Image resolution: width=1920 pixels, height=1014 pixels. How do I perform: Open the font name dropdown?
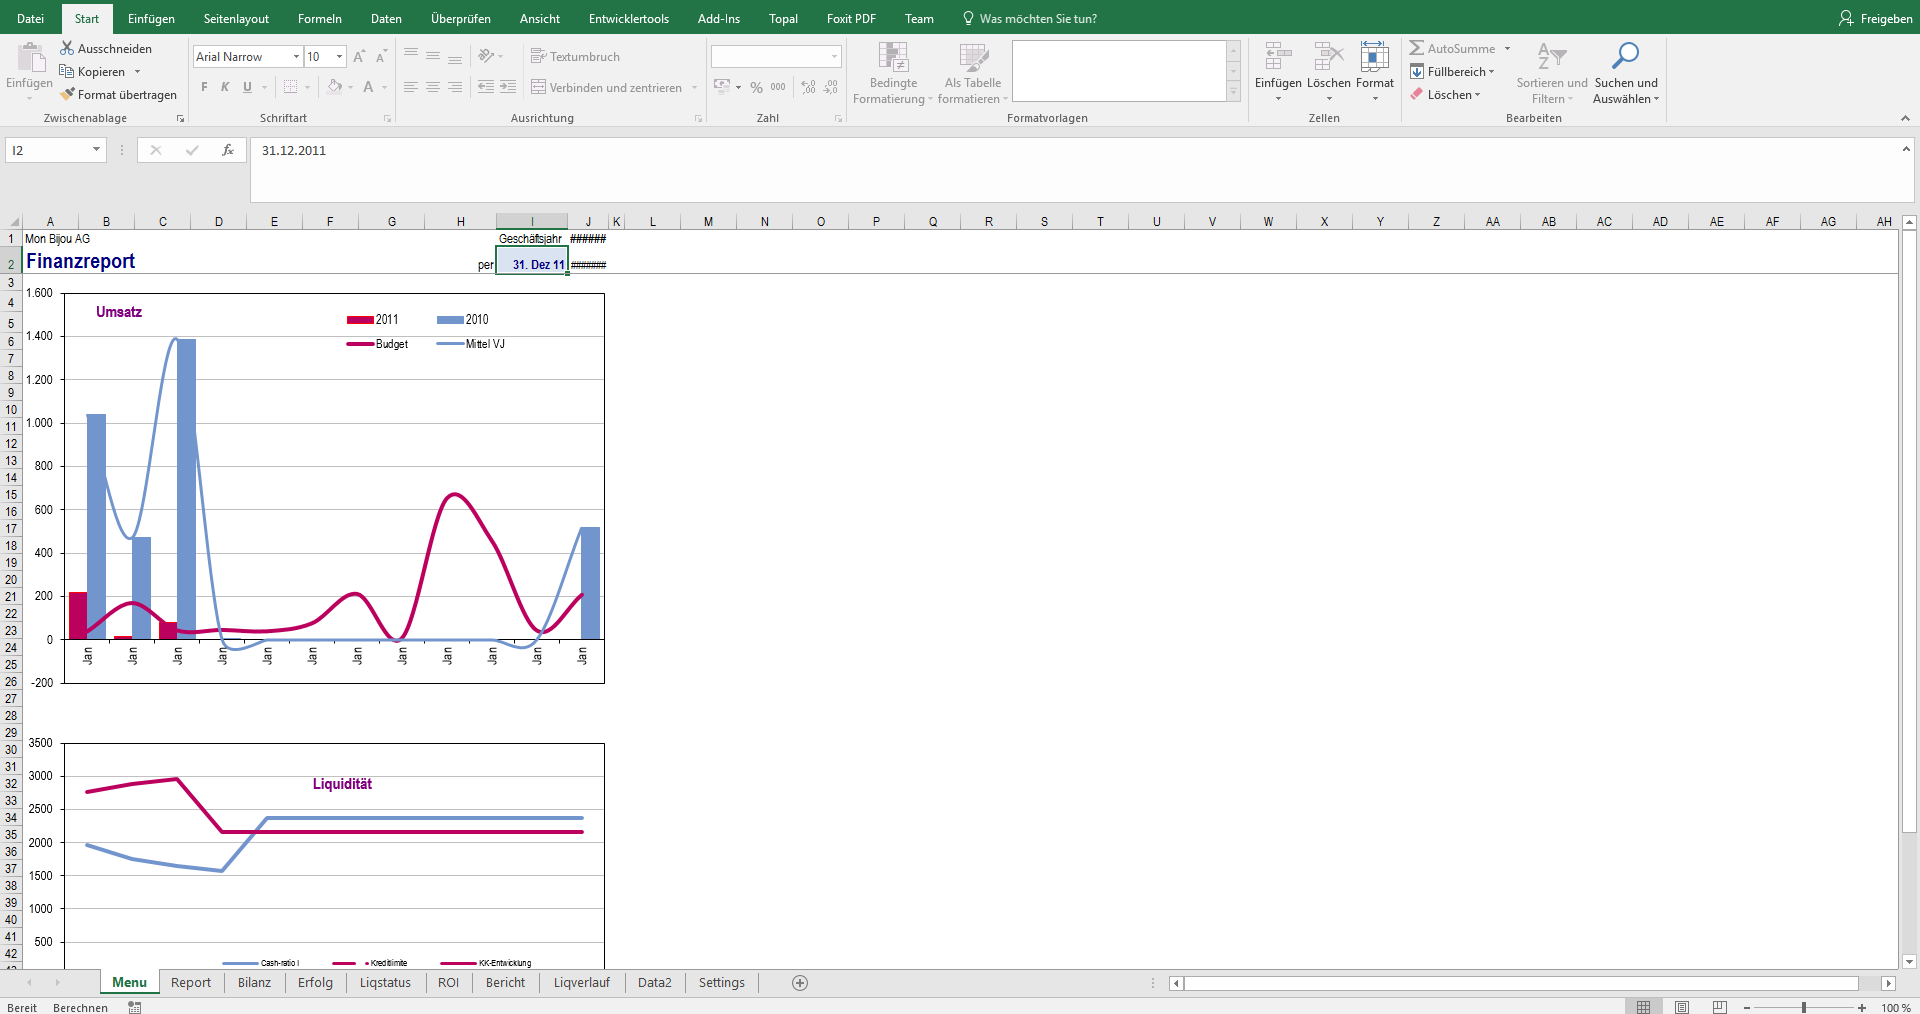(x=296, y=57)
